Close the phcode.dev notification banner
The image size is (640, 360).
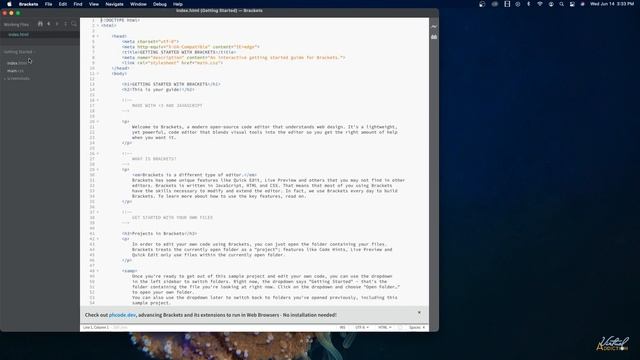click(419, 313)
